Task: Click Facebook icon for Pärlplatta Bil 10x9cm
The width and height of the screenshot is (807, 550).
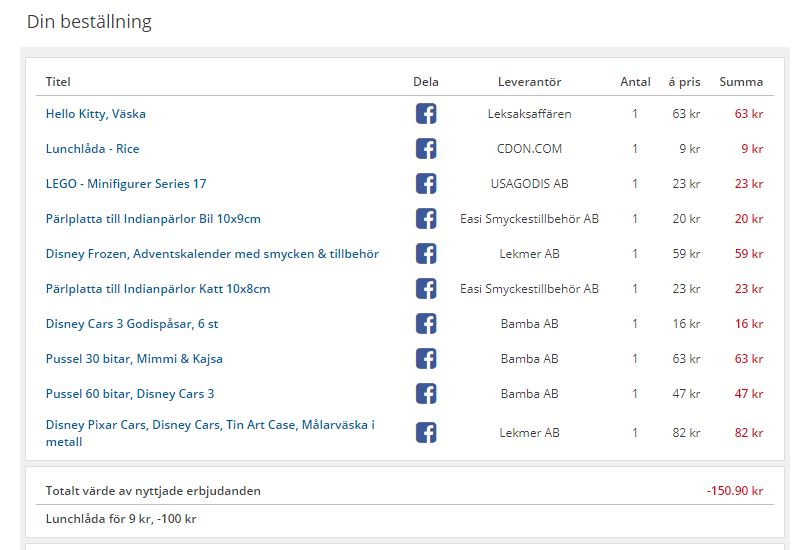Action: (x=426, y=219)
